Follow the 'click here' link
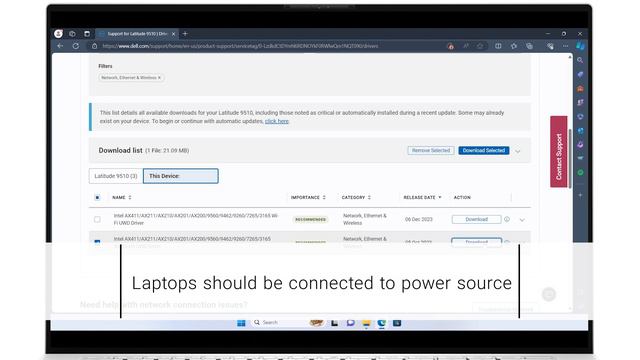 277,121
